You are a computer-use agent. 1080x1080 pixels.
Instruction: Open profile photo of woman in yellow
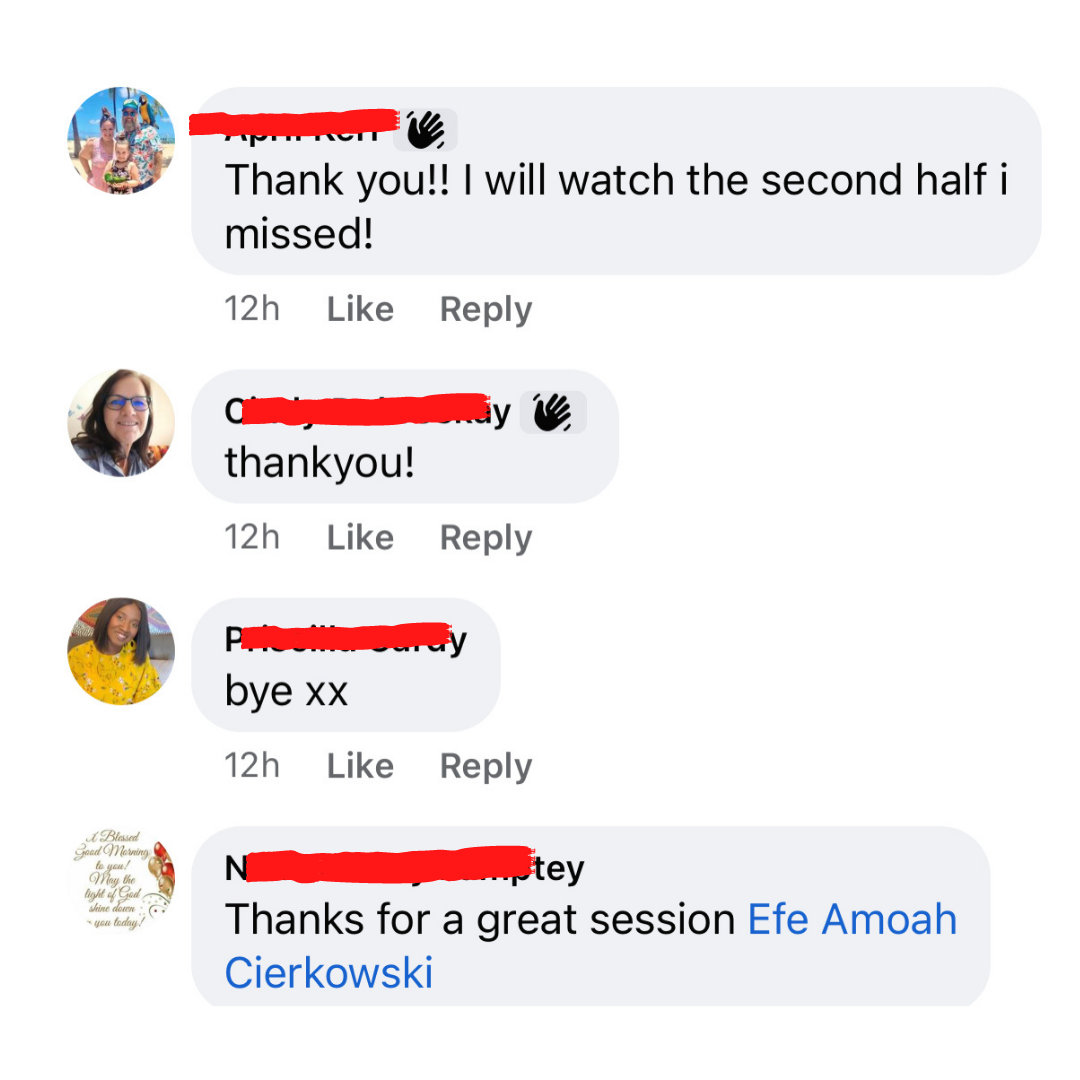click(x=121, y=651)
